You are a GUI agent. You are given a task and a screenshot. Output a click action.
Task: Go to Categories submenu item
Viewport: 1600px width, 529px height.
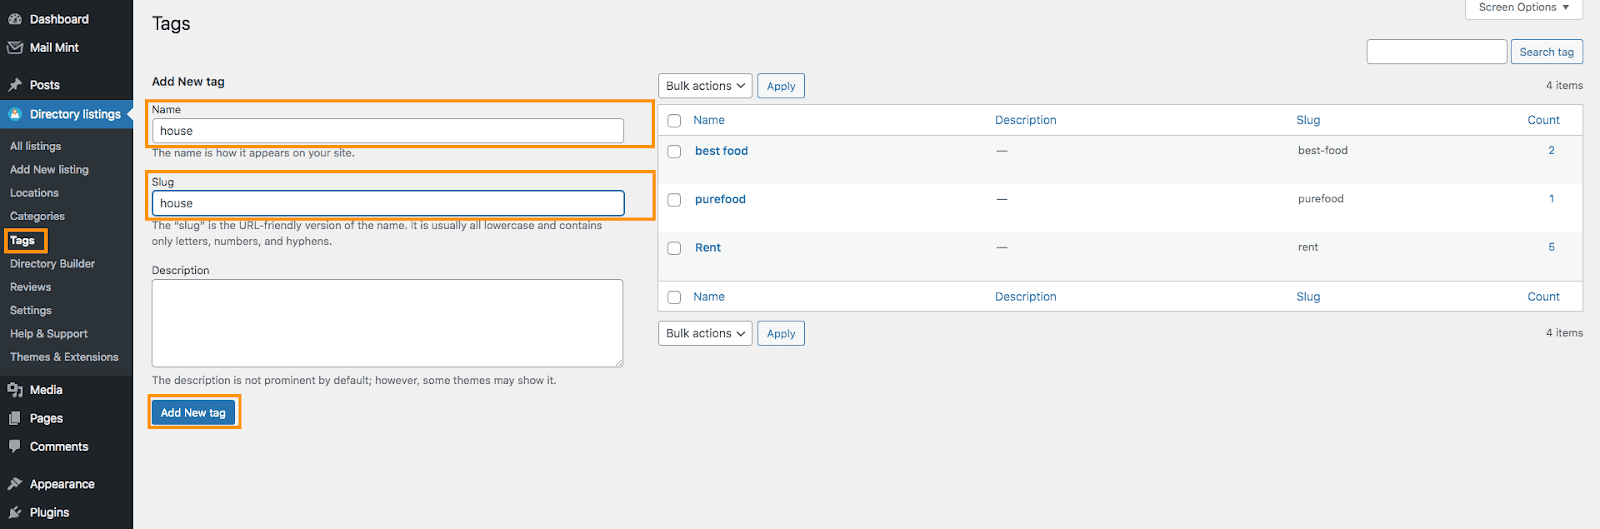point(37,216)
